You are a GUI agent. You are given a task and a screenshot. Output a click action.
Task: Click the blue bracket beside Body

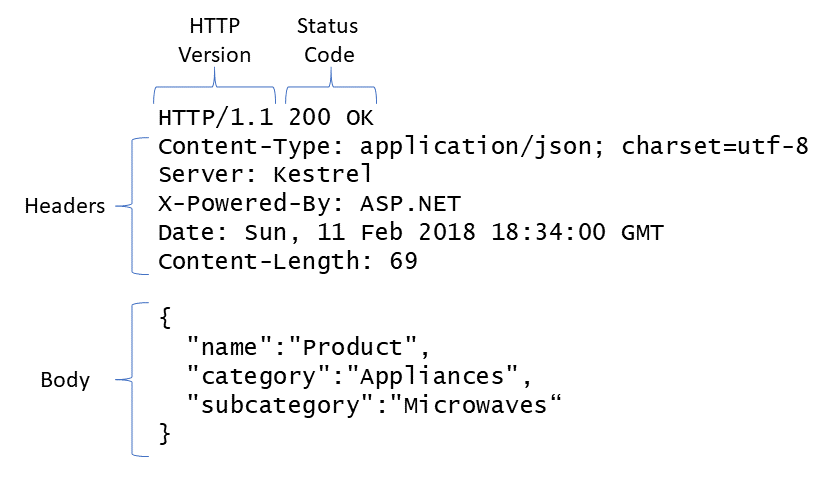[133, 380]
